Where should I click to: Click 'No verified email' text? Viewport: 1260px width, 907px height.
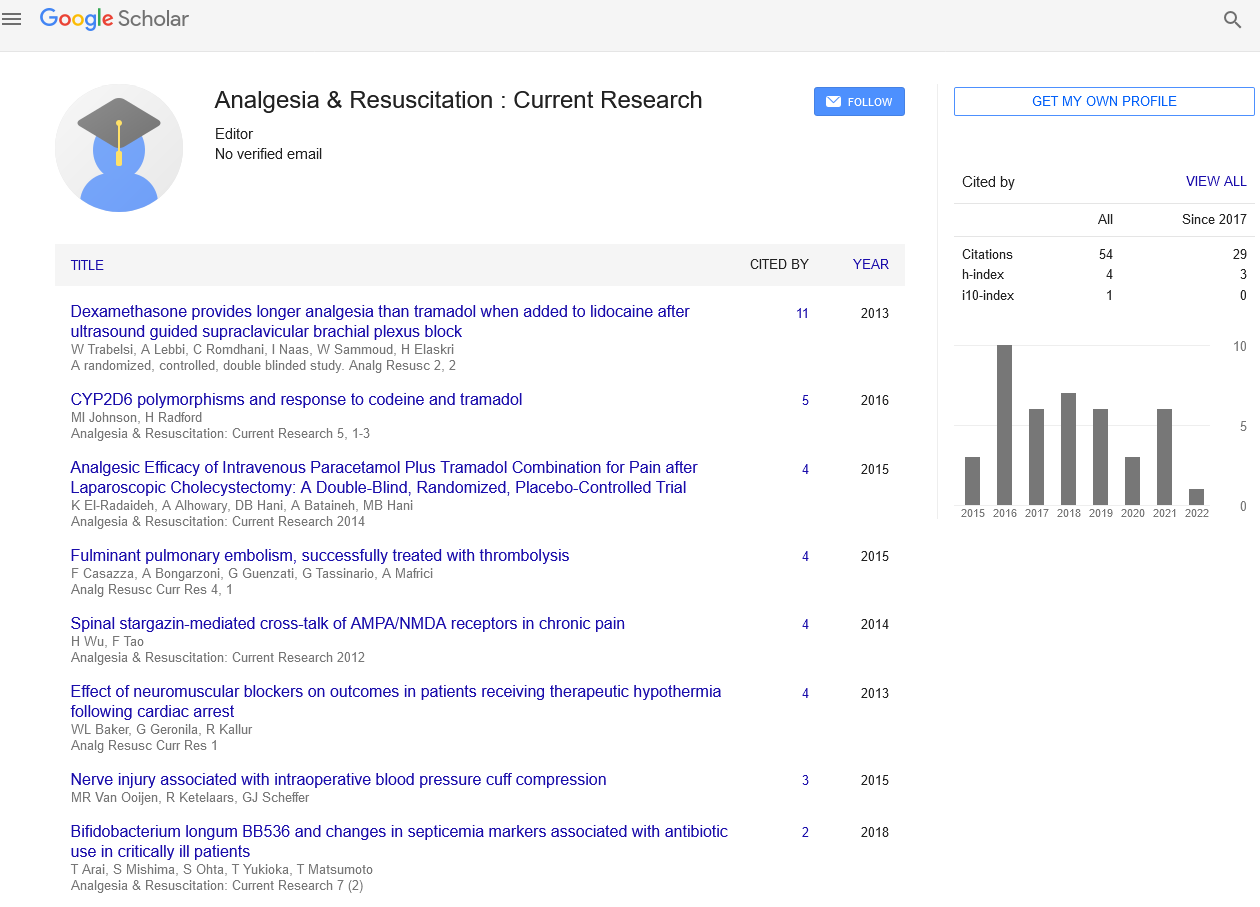(x=268, y=154)
